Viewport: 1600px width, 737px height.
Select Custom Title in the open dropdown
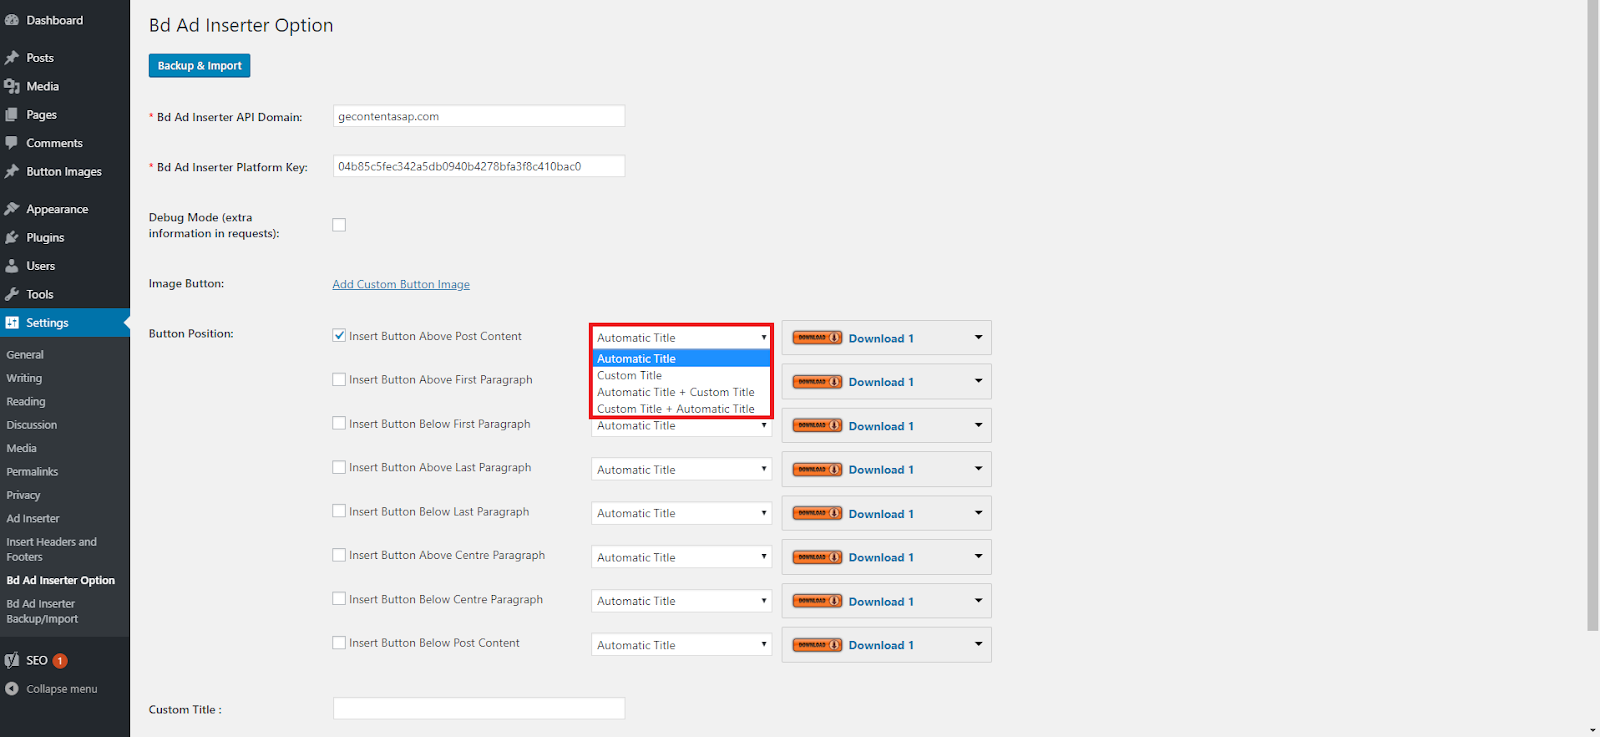pyautogui.click(x=681, y=376)
